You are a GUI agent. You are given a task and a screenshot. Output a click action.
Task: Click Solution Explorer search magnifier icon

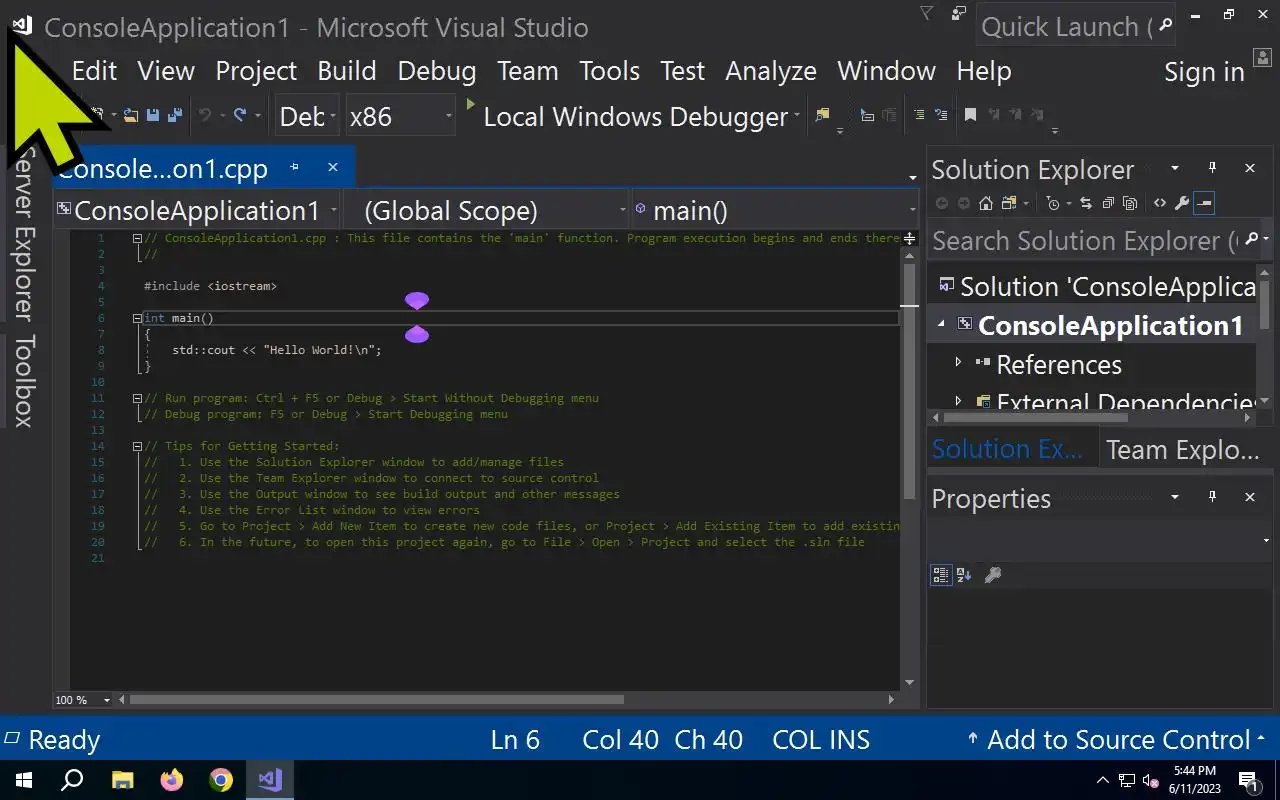click(1251, 240)
